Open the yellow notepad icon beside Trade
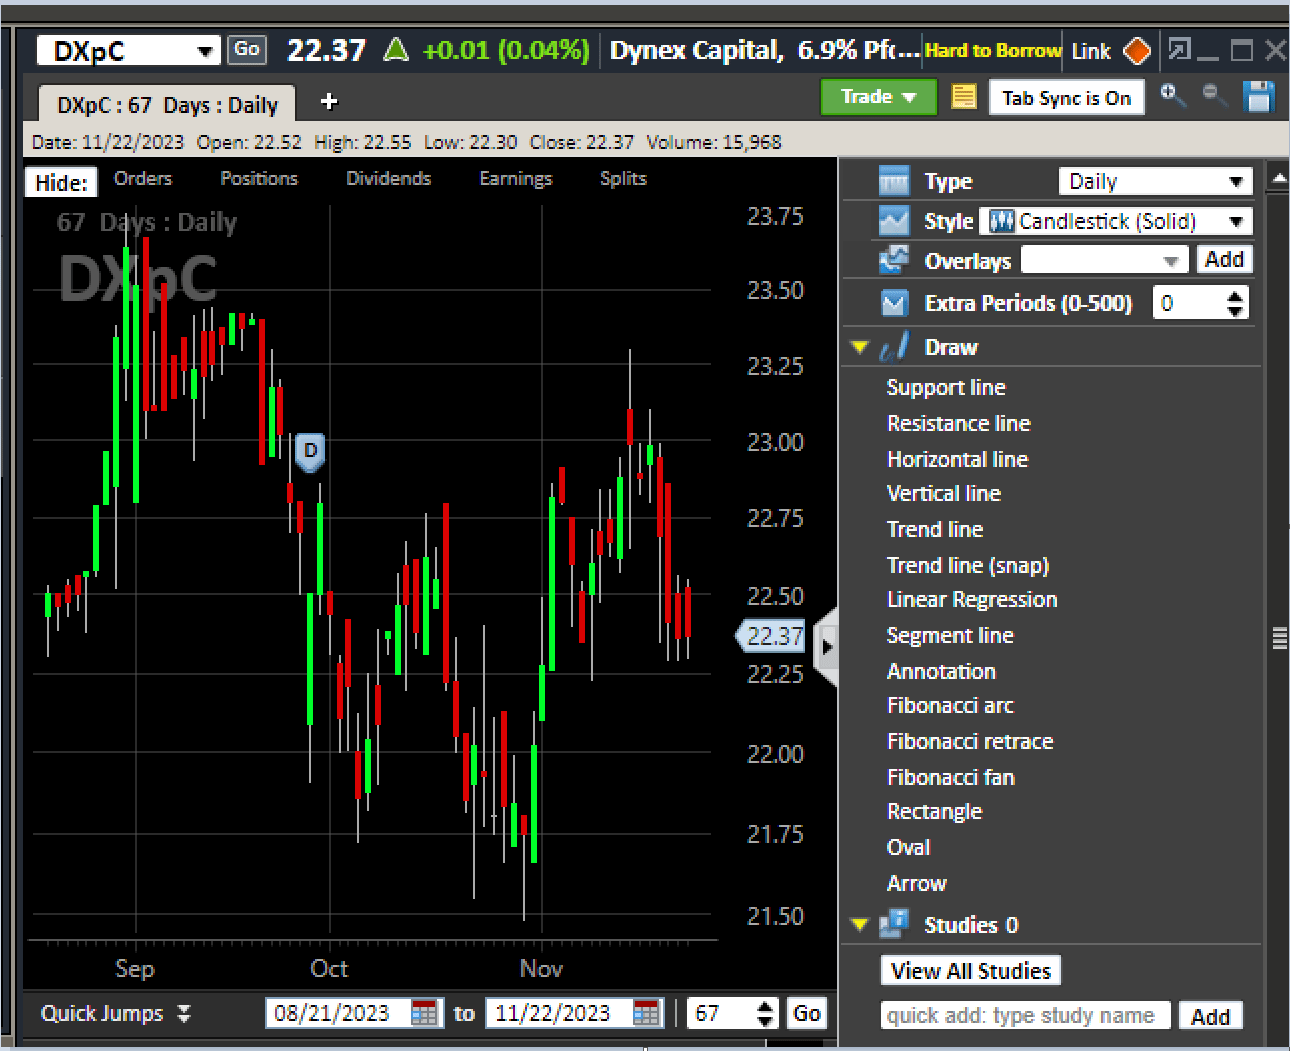The width and height of the screenshot is (1290, 1051). pos(963,96)
